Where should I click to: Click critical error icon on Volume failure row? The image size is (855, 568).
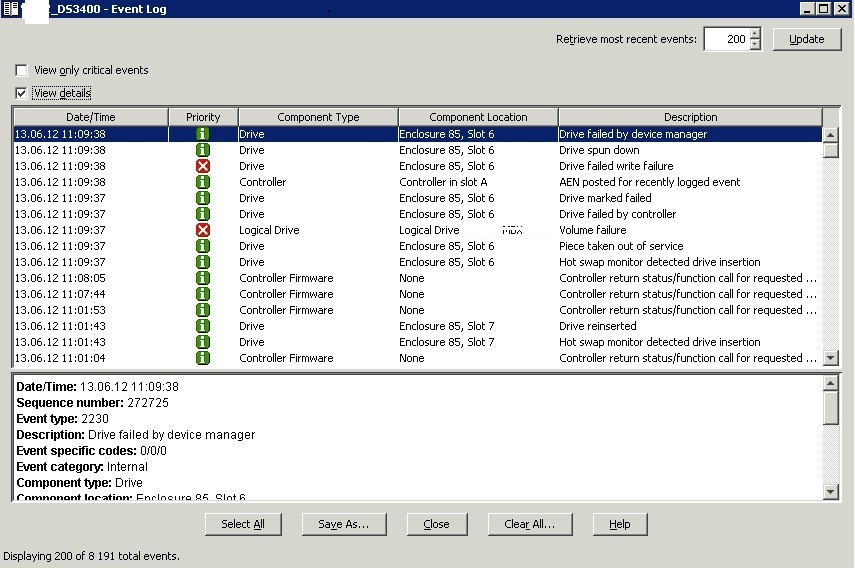point(203,230)
